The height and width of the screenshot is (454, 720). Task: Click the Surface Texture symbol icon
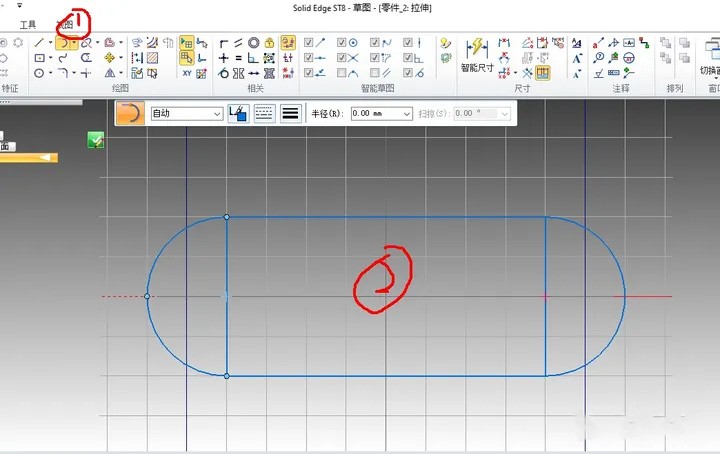(598, 73)
